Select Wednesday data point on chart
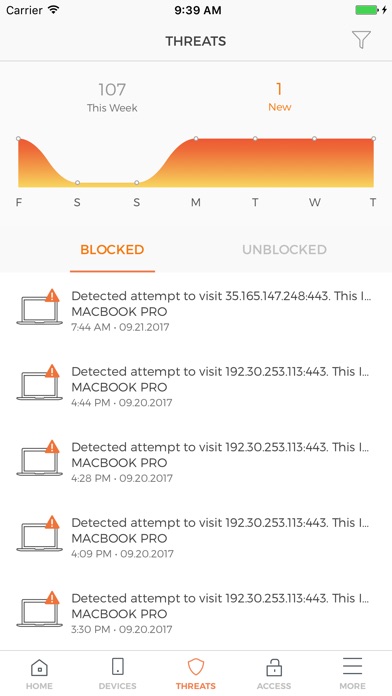This screenshot has height=696, width=392. point(314,138)
